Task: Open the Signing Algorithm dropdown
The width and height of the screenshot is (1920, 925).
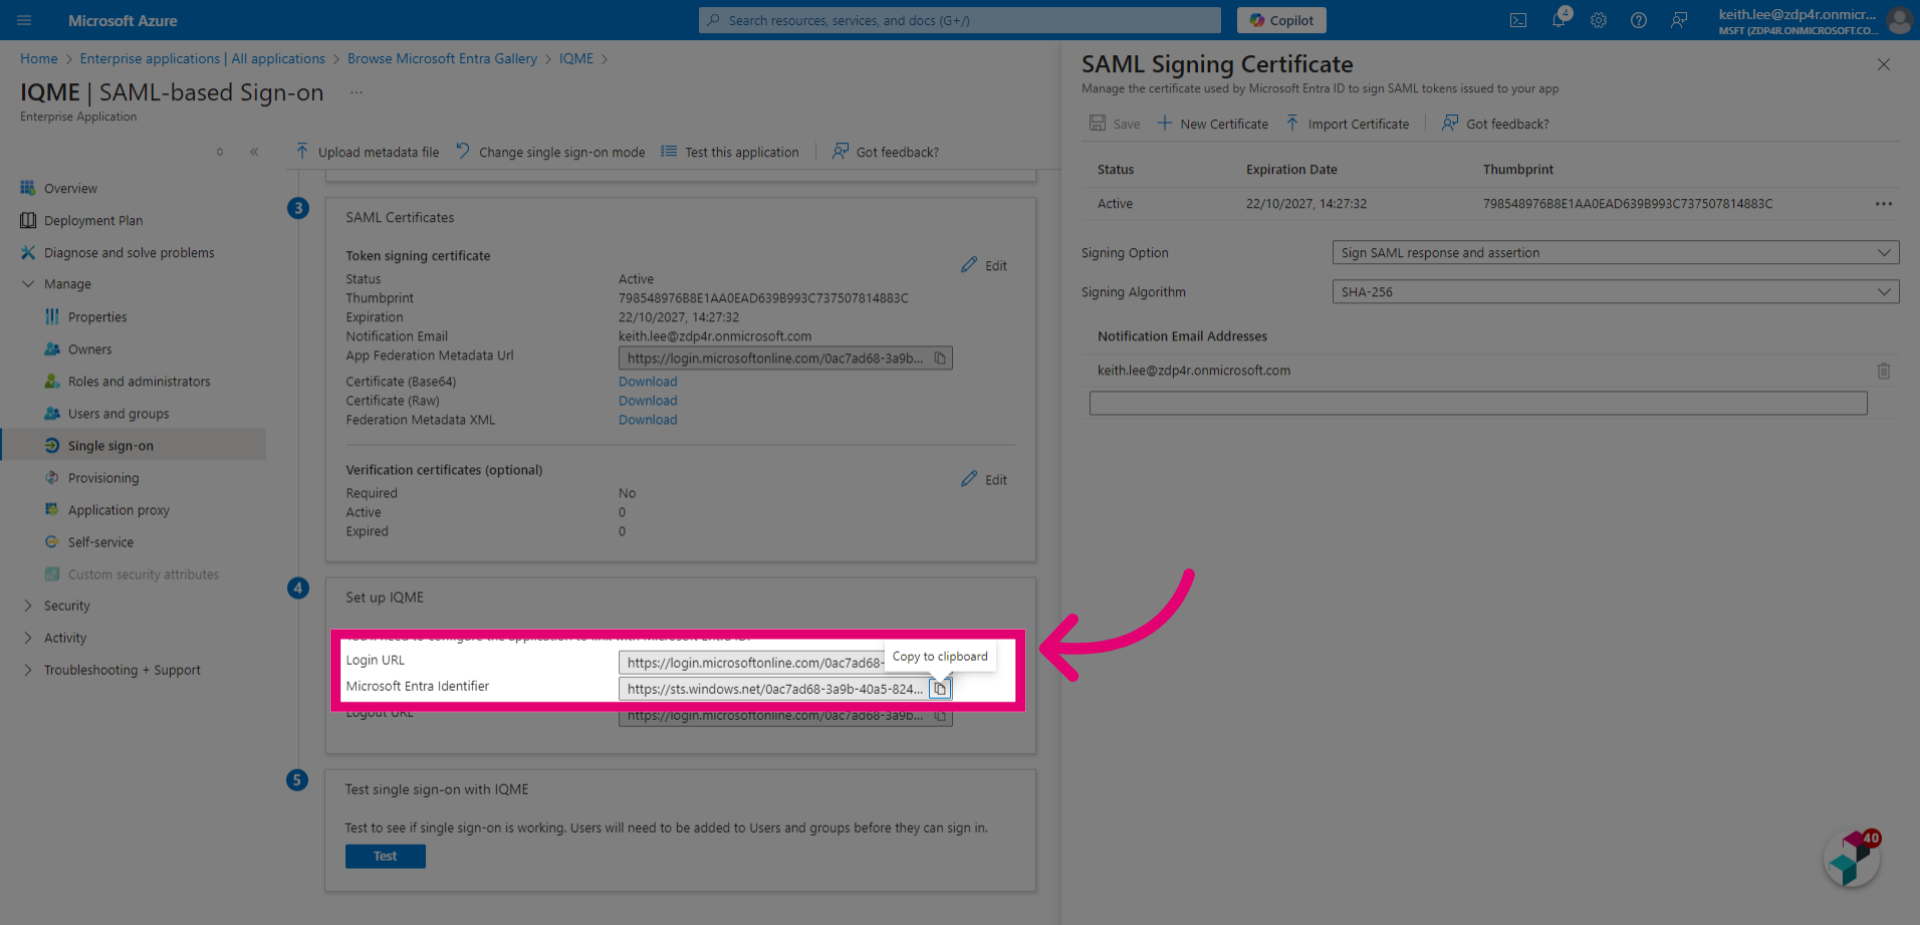Action: (x=1615, y=292)
